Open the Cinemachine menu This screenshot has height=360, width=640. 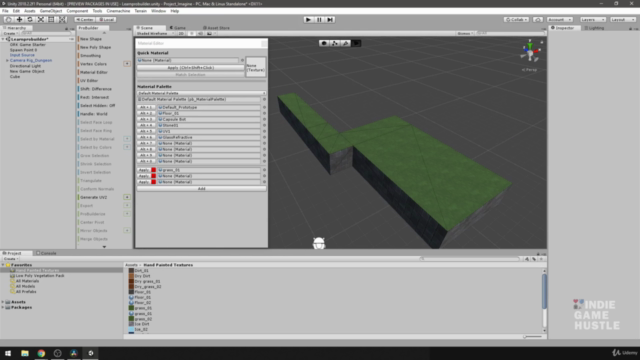(x=118, y=11)
